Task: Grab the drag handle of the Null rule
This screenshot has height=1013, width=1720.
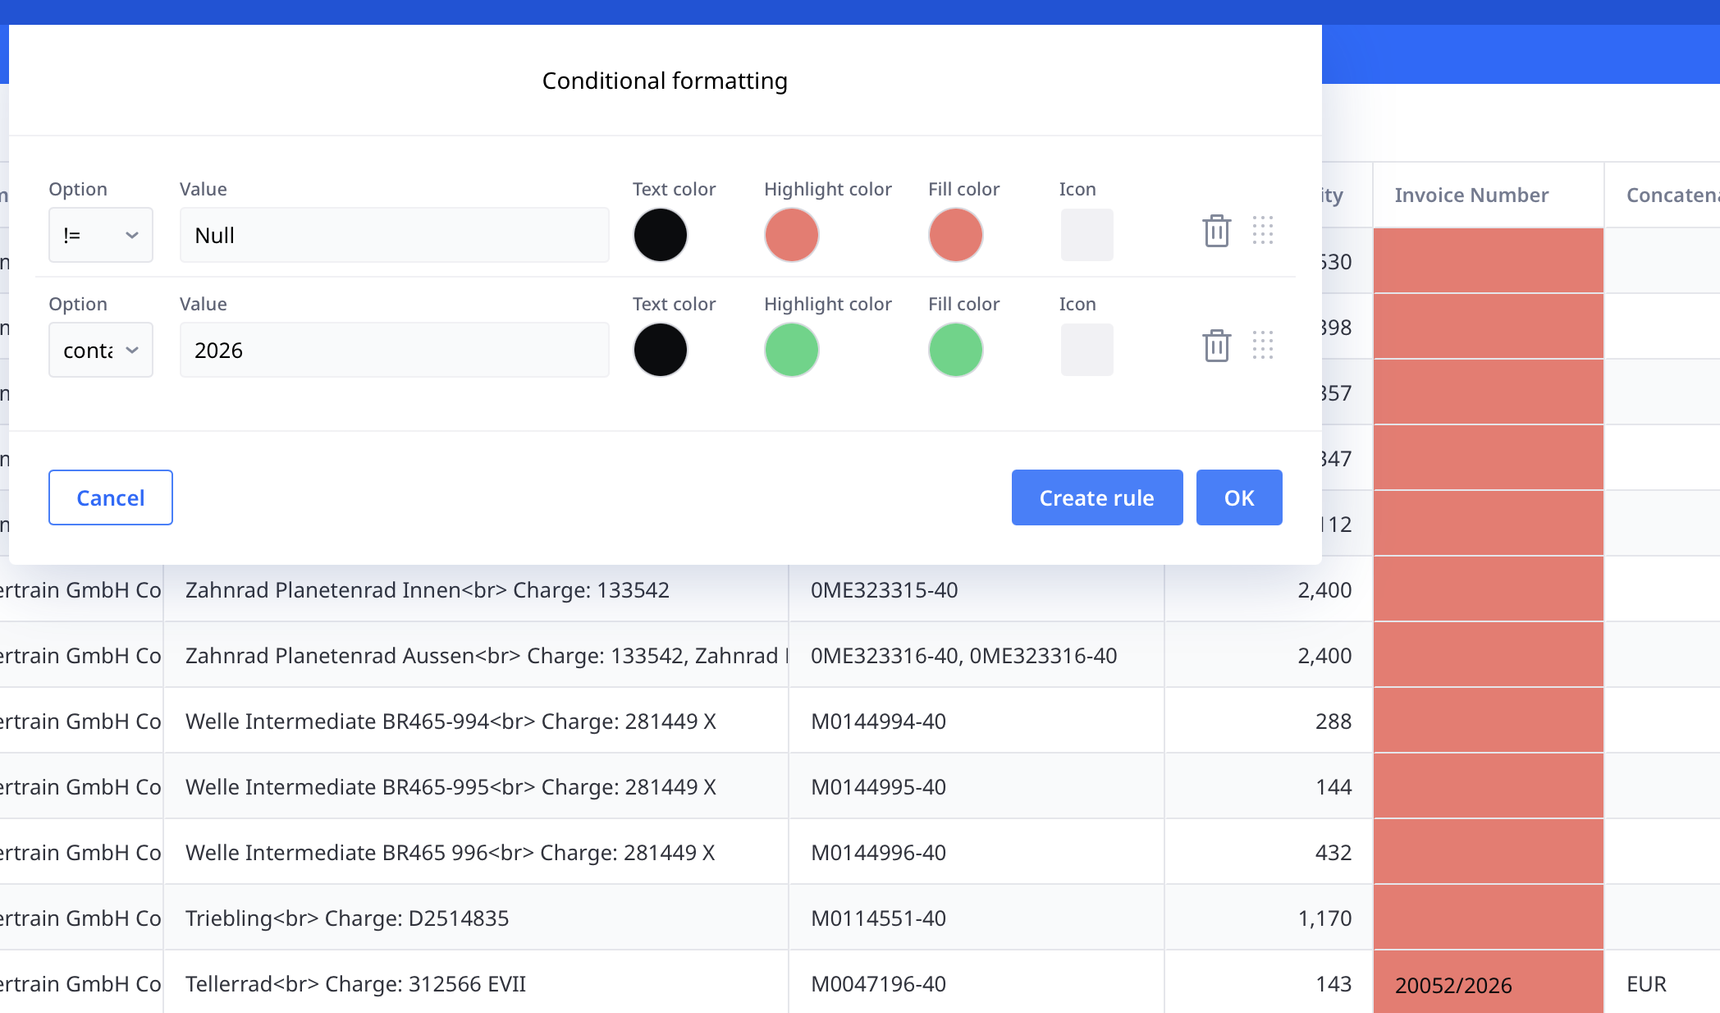Action: coord(1263,231)
